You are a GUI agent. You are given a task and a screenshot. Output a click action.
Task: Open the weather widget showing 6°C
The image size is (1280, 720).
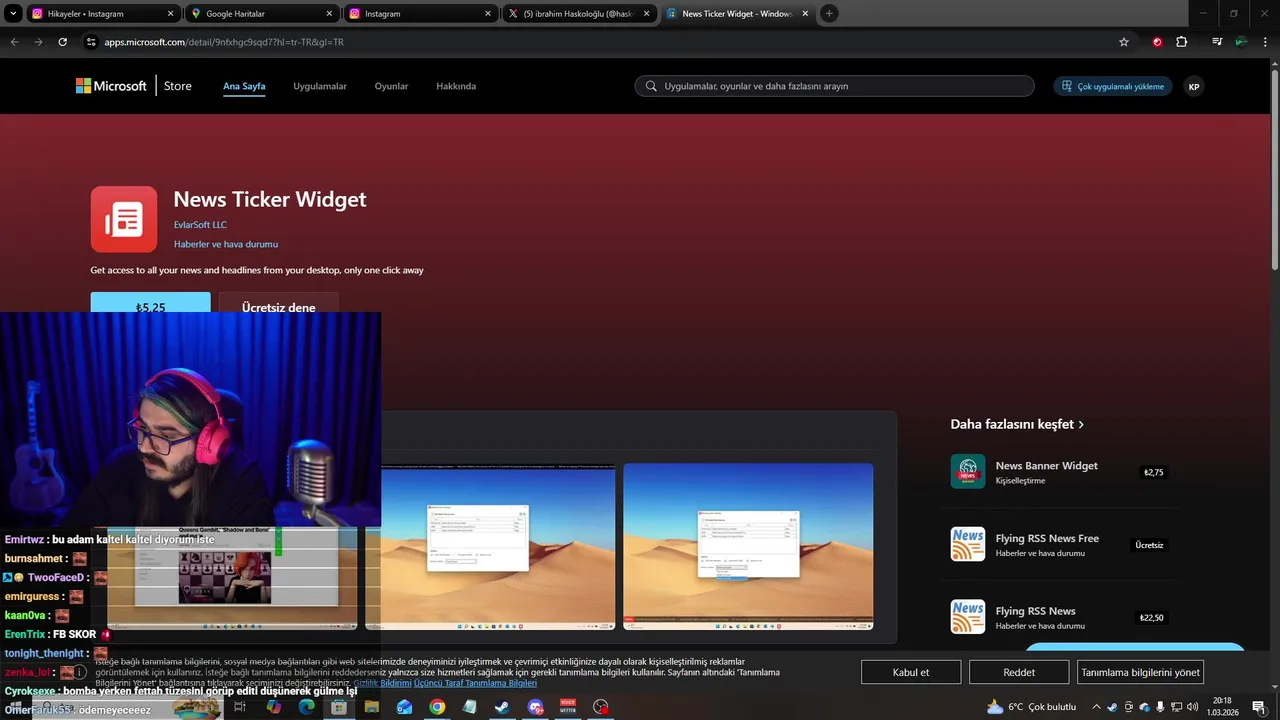point(1031,707)
